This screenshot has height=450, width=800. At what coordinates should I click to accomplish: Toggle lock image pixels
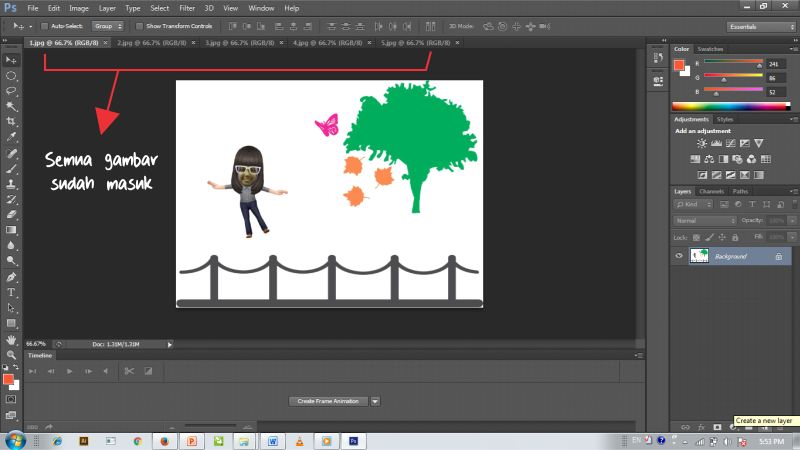709,237
